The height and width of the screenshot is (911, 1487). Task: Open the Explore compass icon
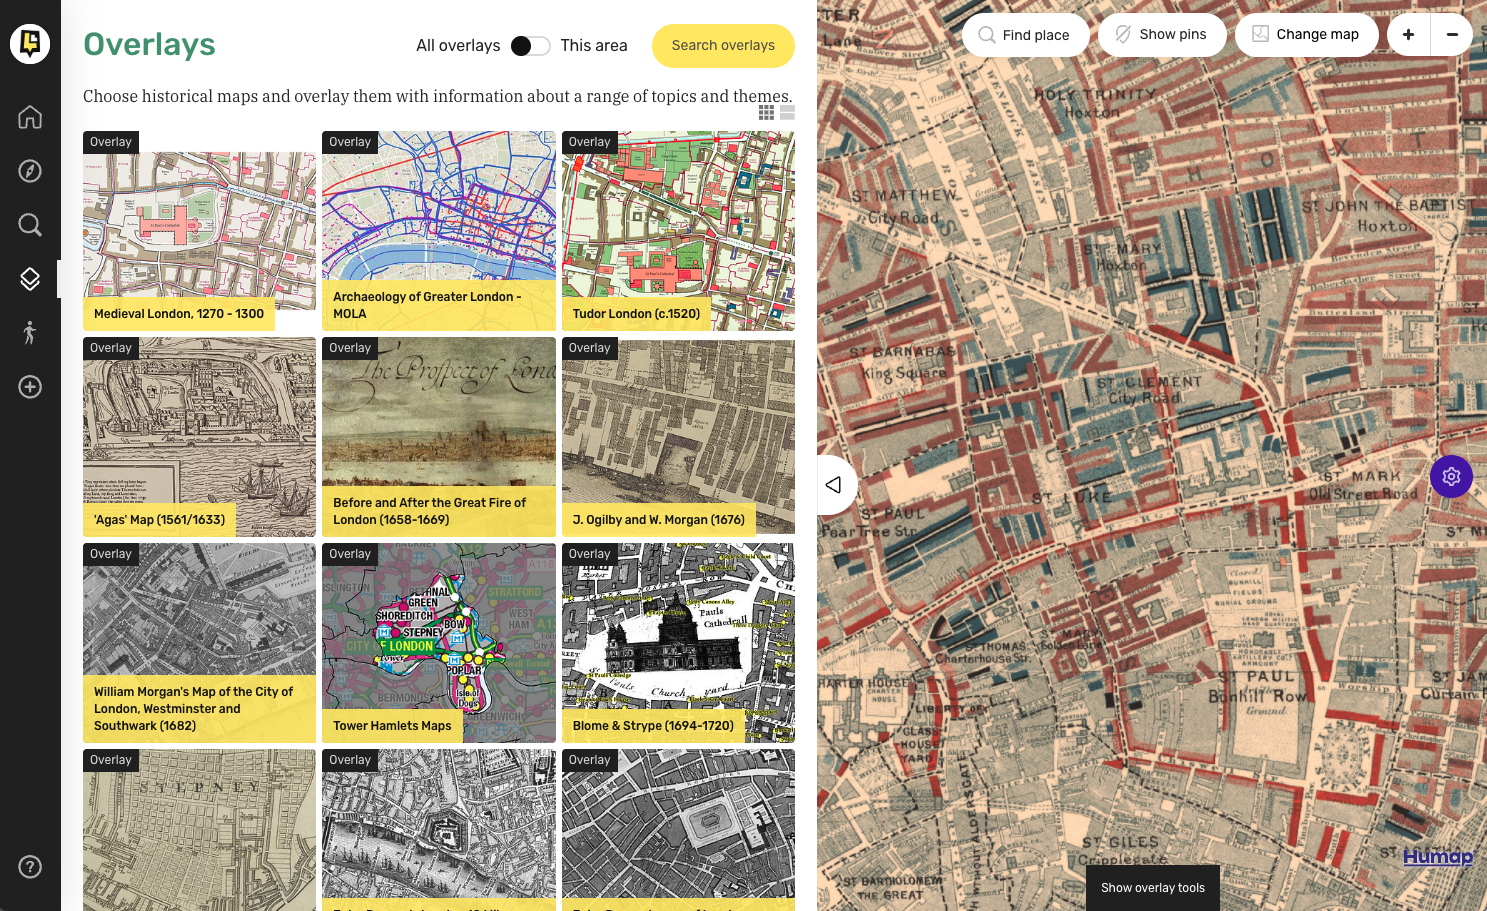[x=30, y=171]
